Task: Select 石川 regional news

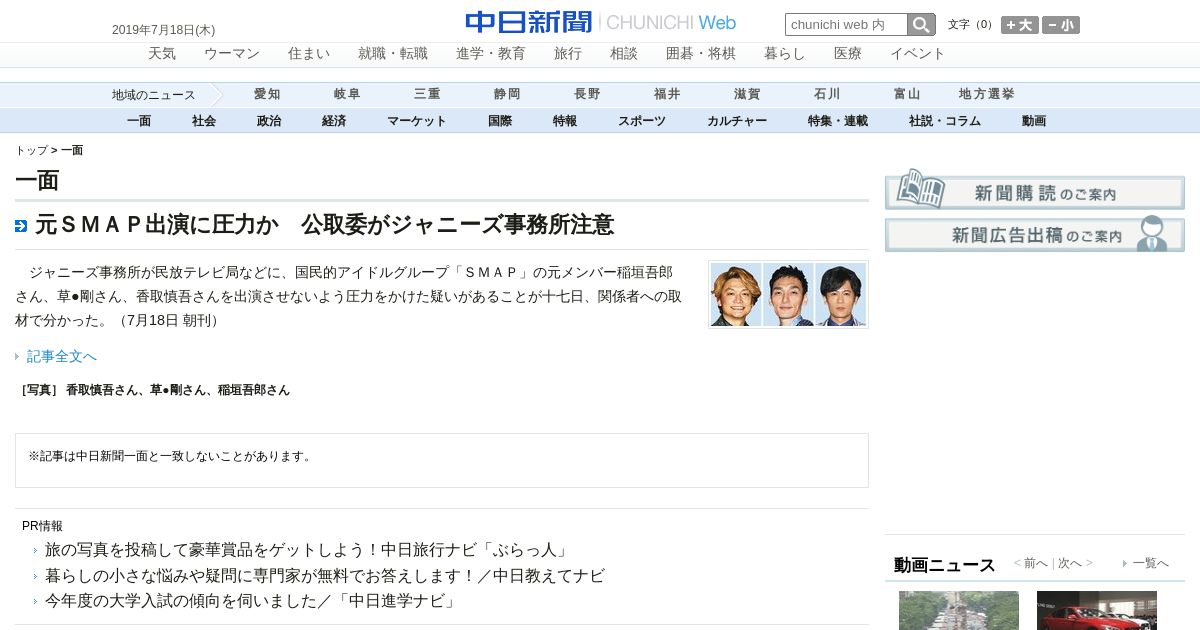Action: (827, 94)
